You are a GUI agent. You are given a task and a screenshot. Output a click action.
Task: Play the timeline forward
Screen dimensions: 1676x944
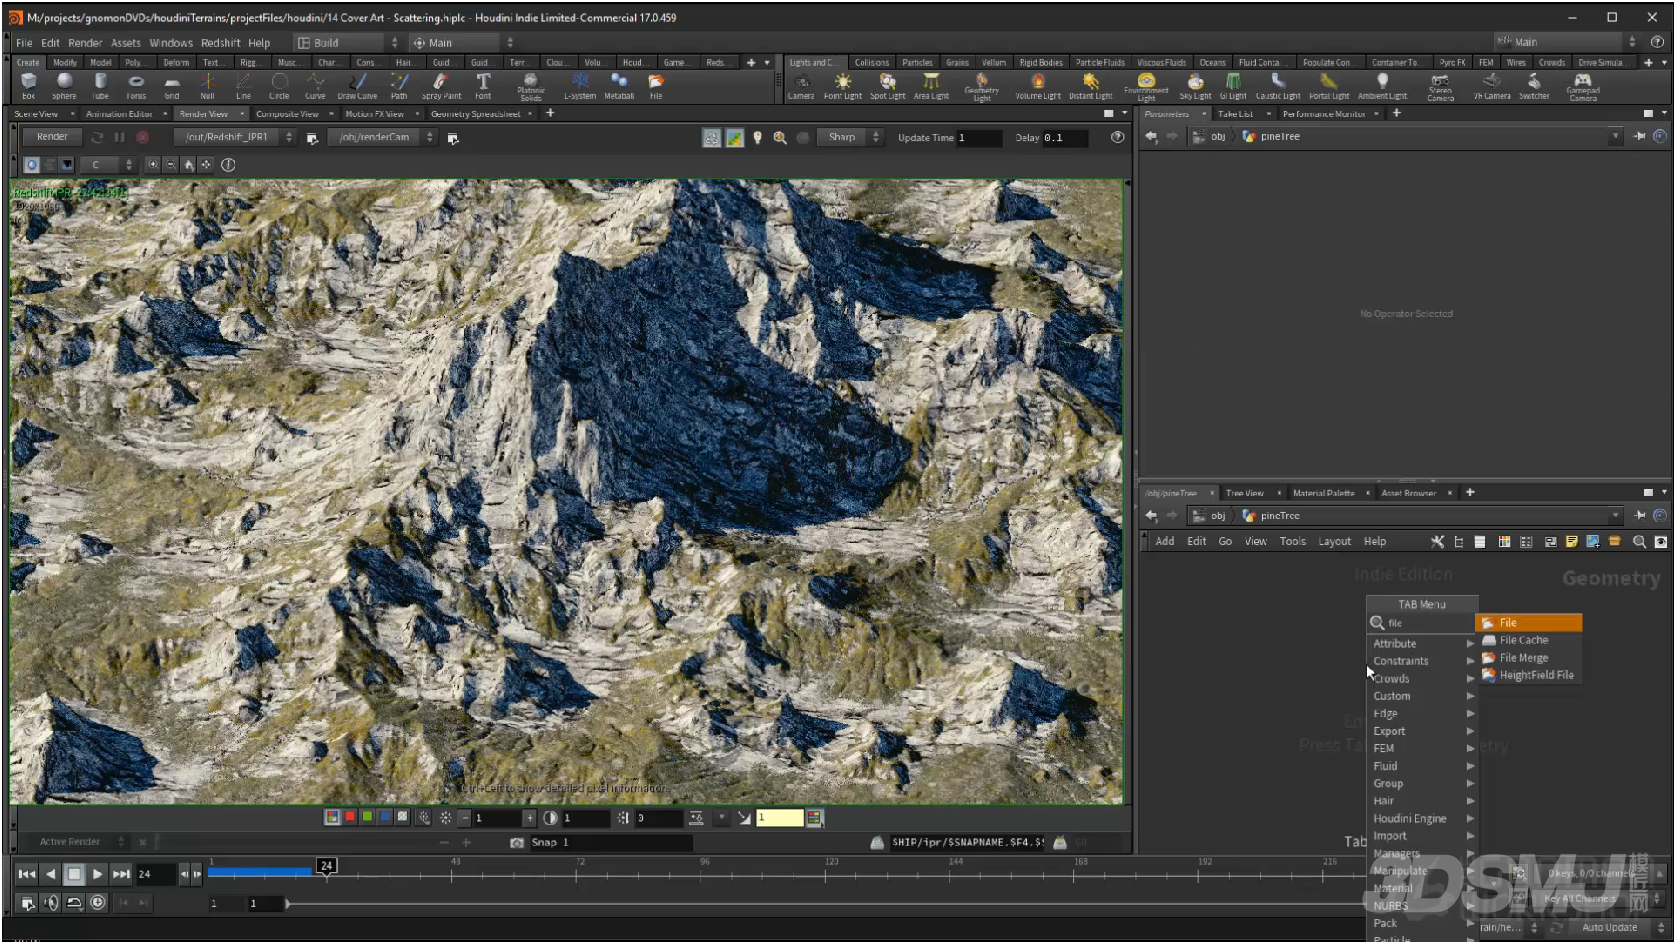point(97,874)
